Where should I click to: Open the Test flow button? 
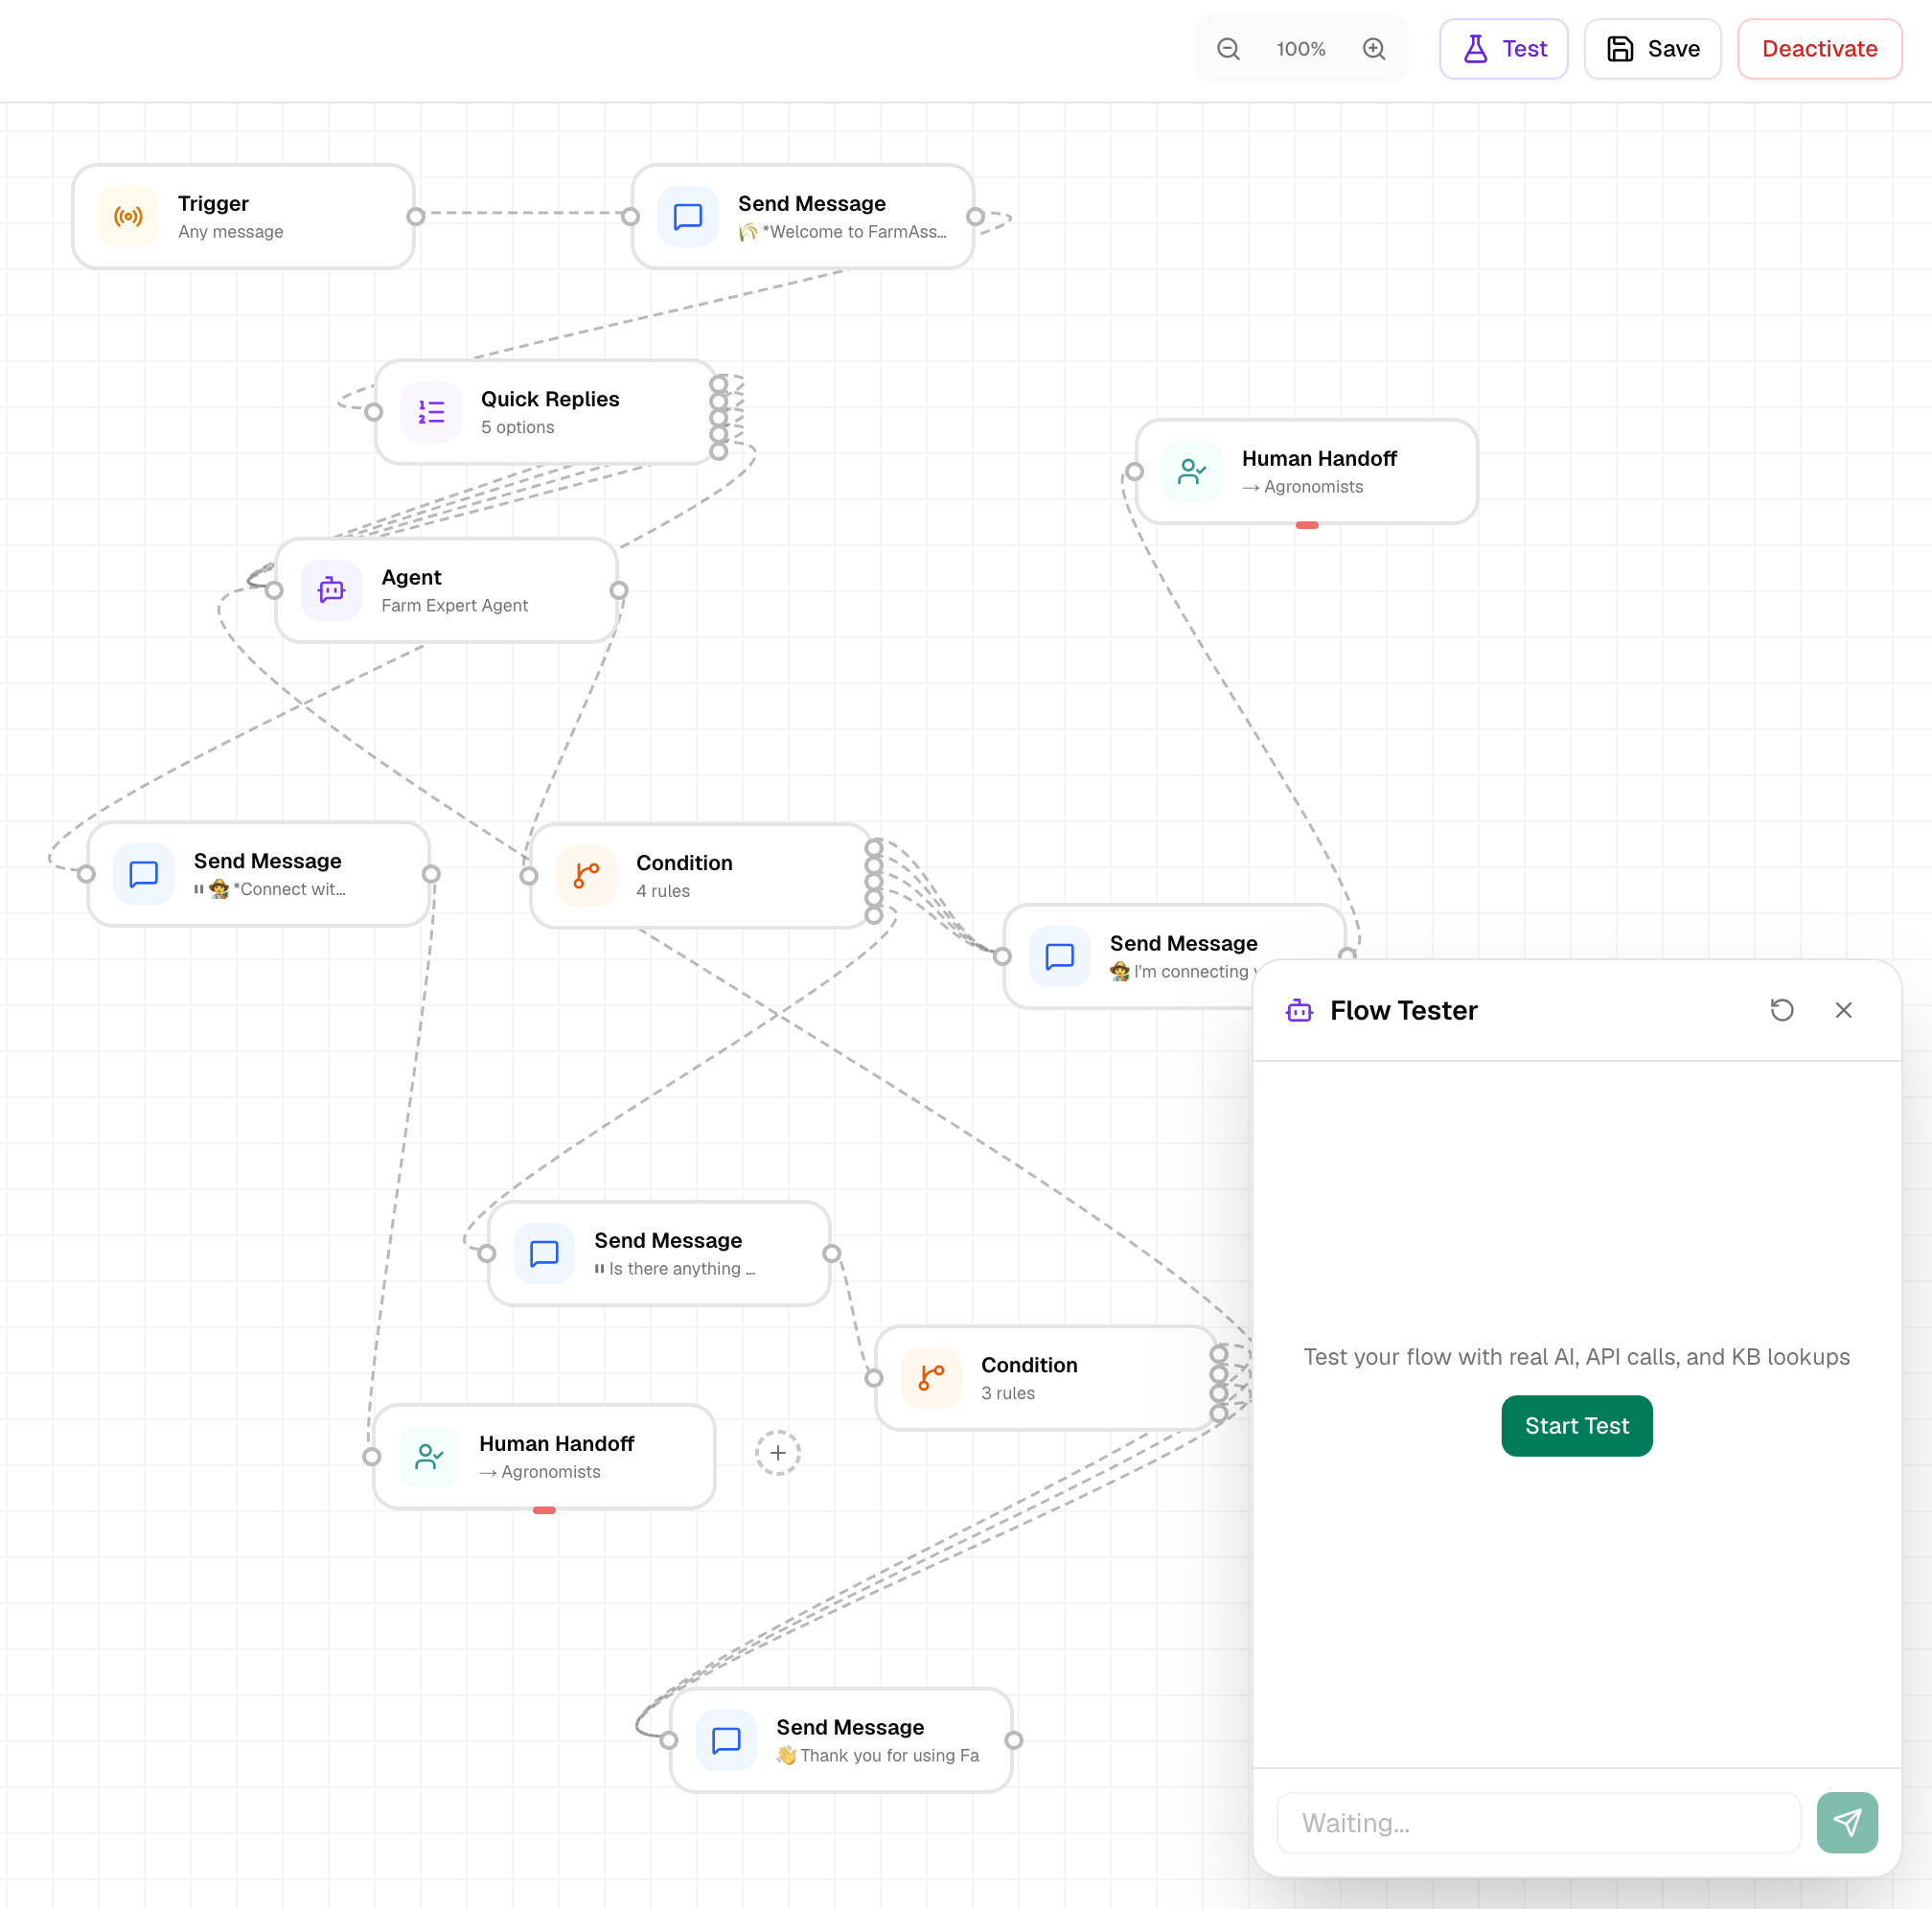pyautogui.click(x=1503, y=49)
